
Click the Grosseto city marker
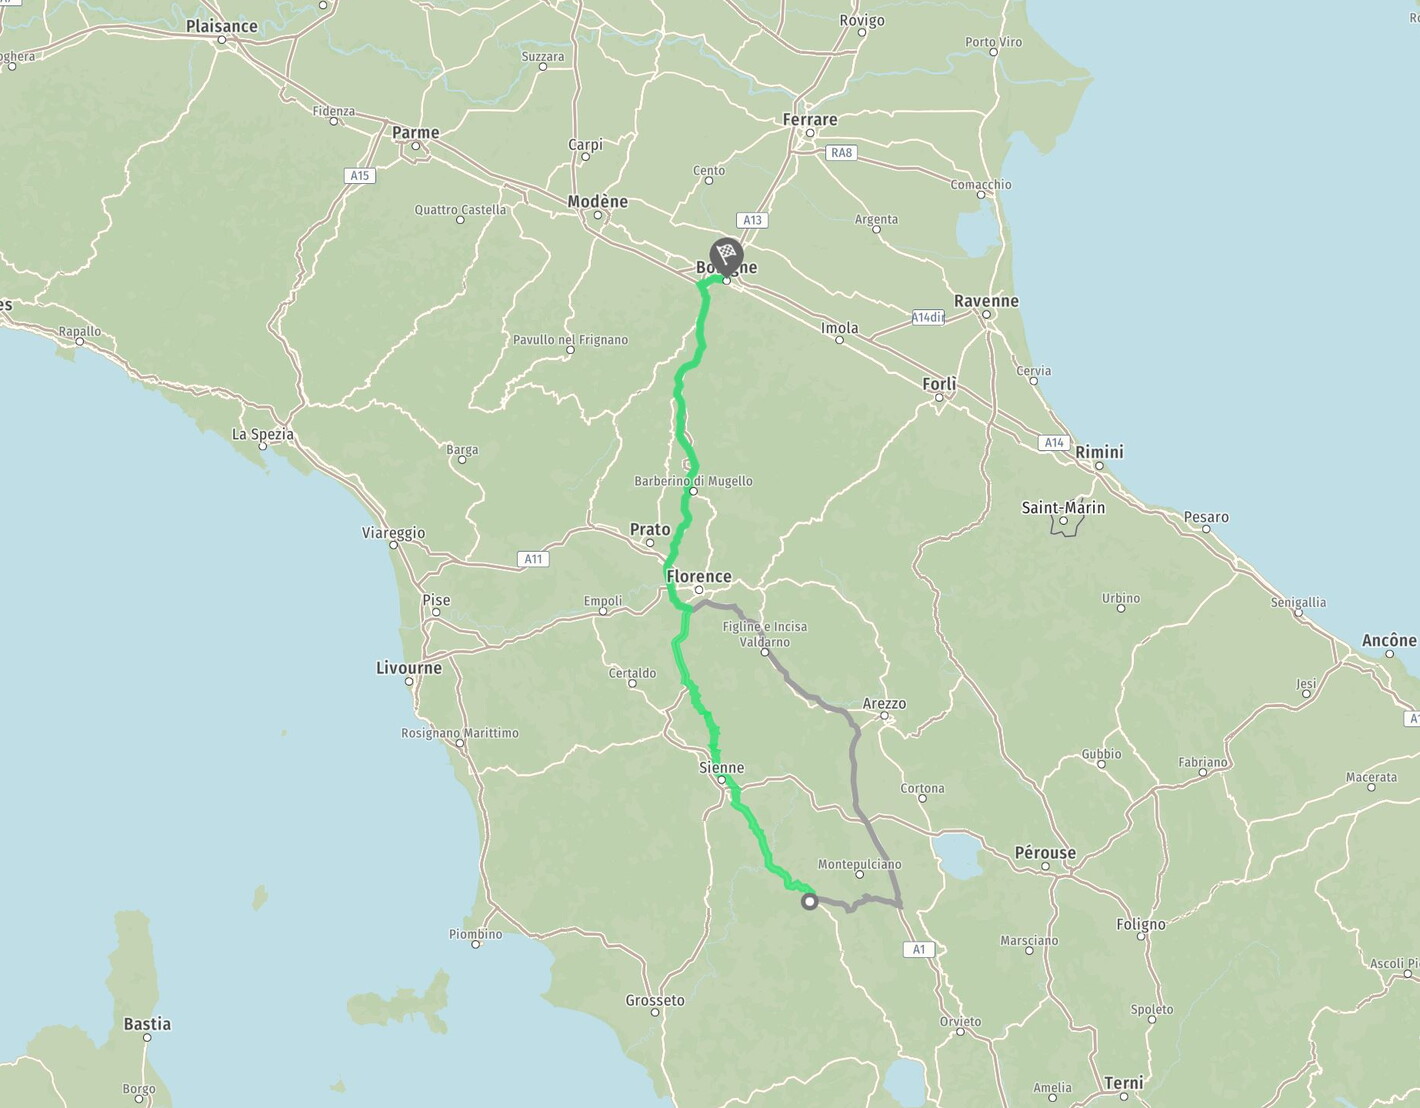point(655,1012)
